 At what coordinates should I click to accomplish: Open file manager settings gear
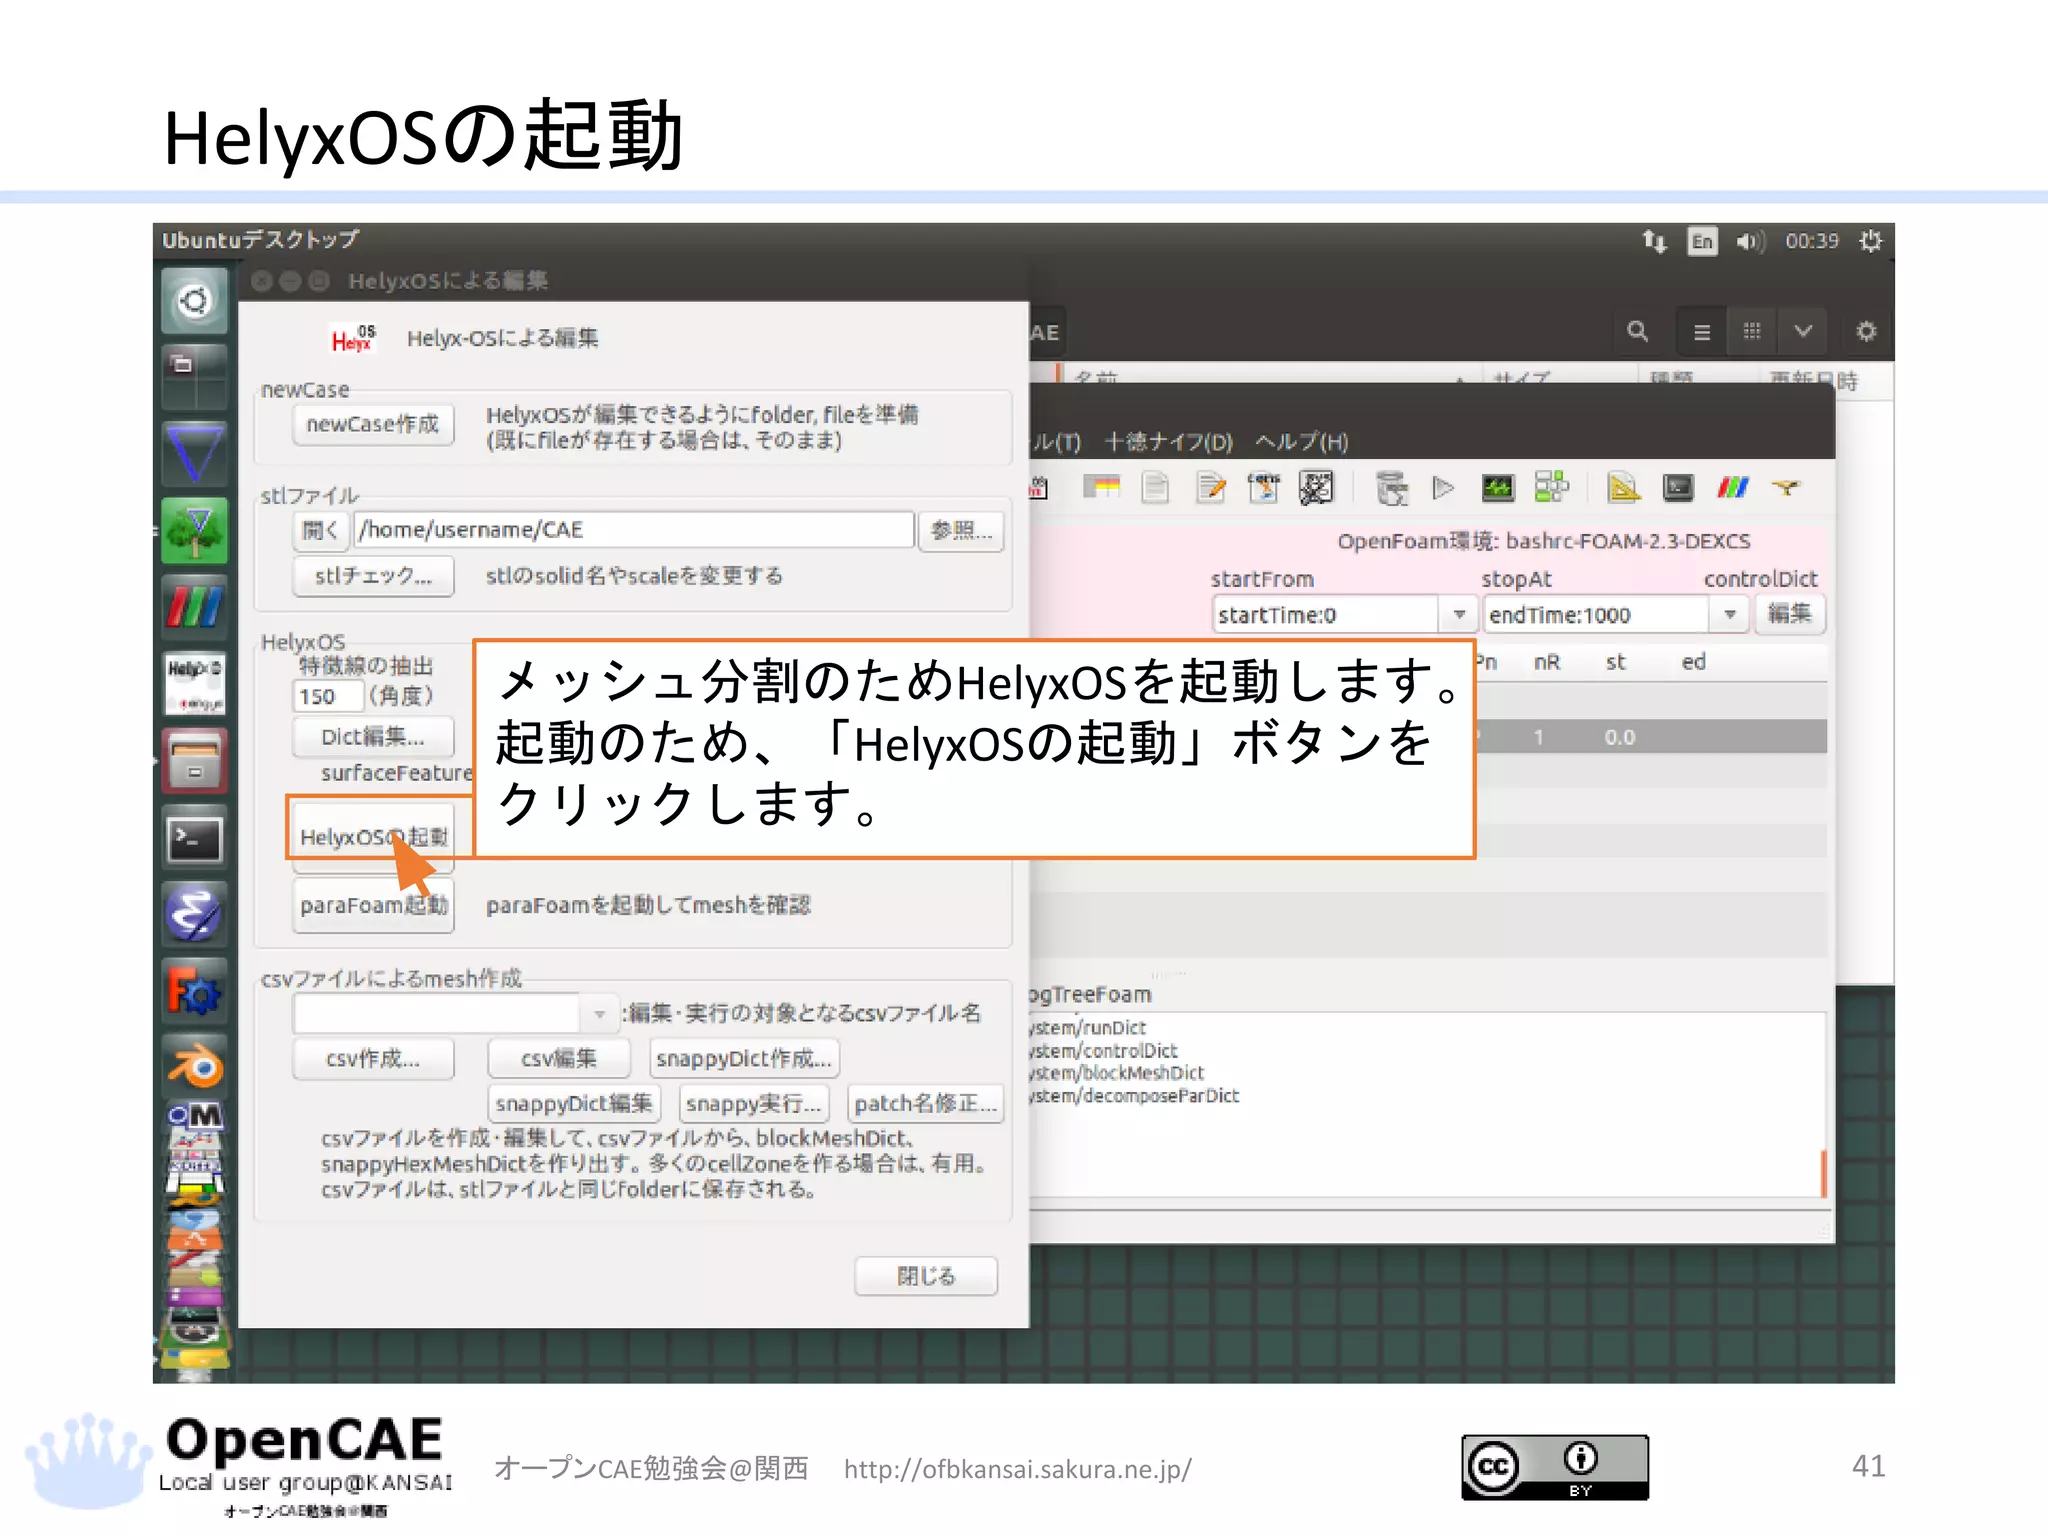pos(1866,331)
